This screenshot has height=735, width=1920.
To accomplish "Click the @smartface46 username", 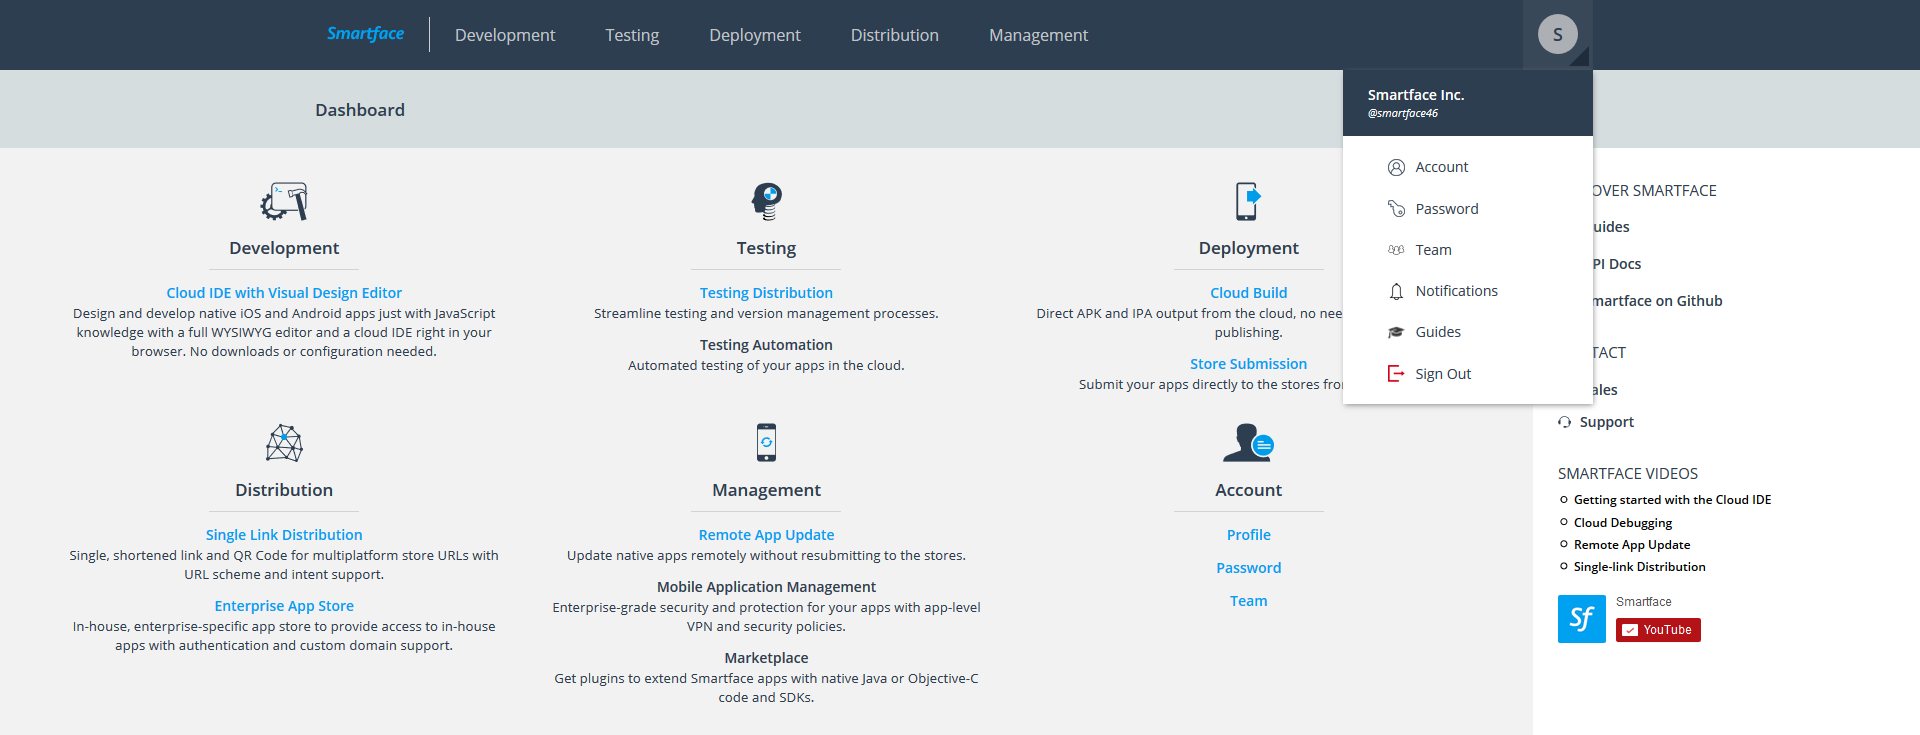I will (x=1402, y=113).
